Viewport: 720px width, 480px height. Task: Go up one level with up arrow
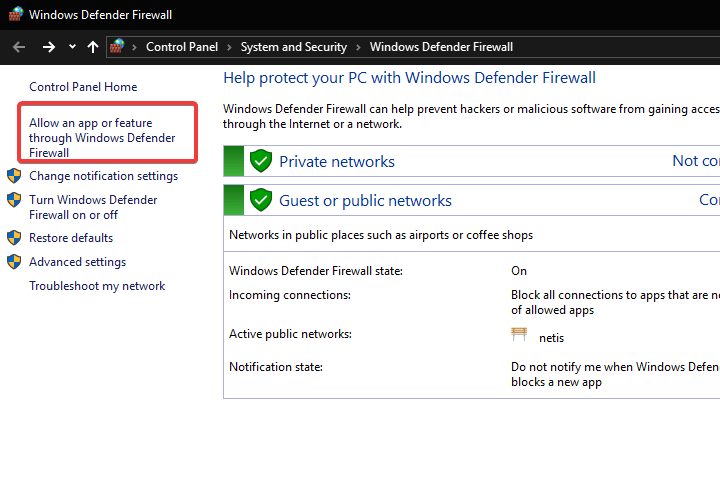pyautogui.click(x=93, y=47)
